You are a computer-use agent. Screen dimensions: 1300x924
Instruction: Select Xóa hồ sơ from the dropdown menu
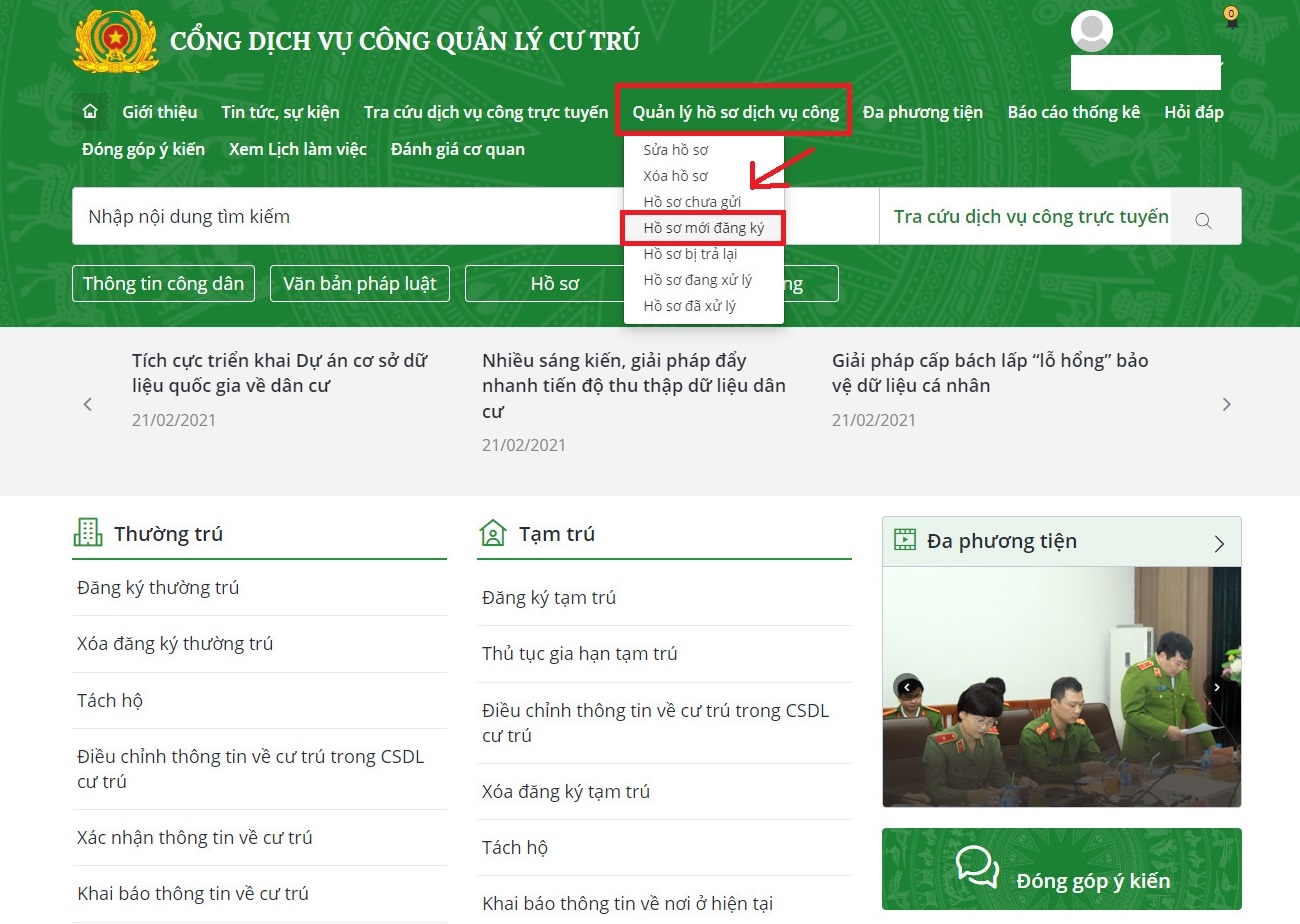[x=677, y=175]
